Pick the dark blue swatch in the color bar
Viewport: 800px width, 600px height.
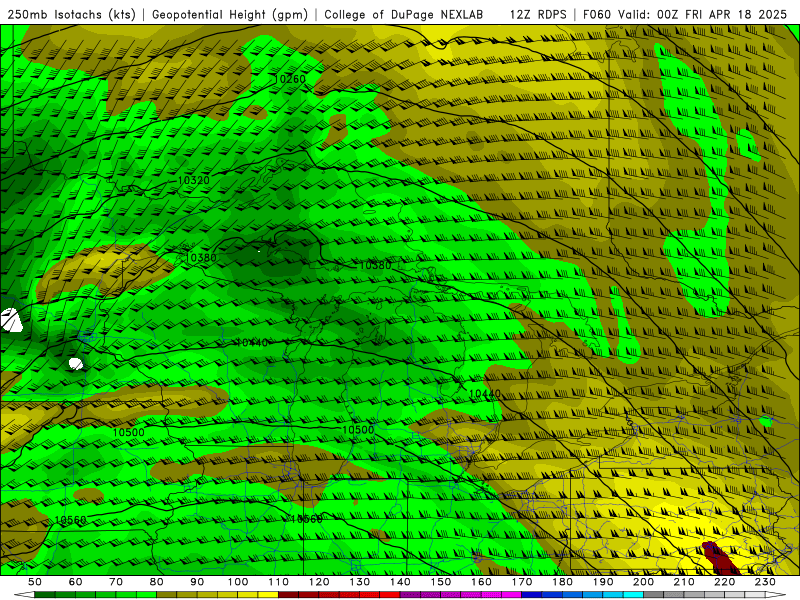click(531, 595)
